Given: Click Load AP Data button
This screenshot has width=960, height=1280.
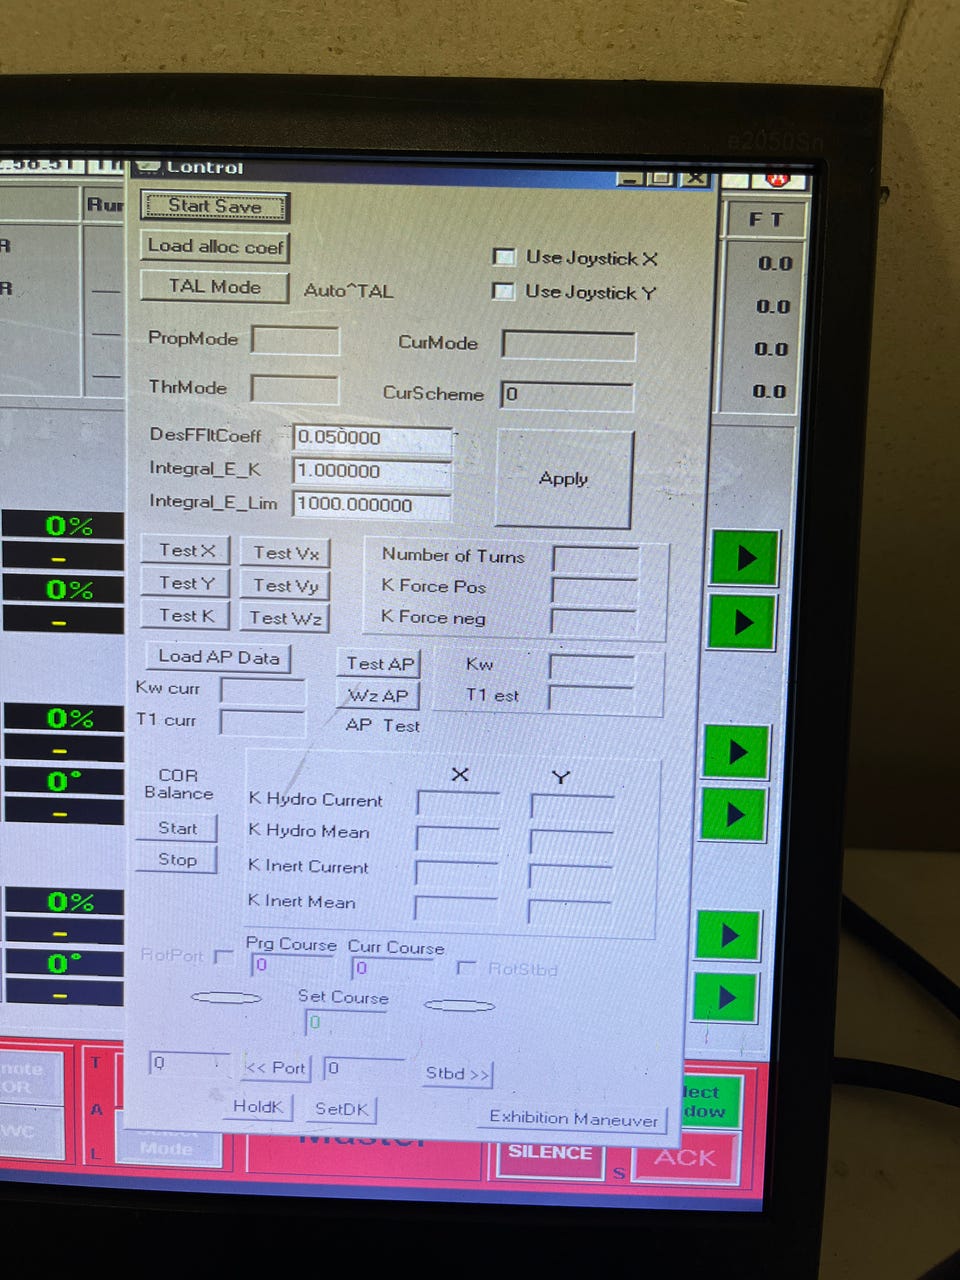Looking at the screenshot, I should coord(218,657).
